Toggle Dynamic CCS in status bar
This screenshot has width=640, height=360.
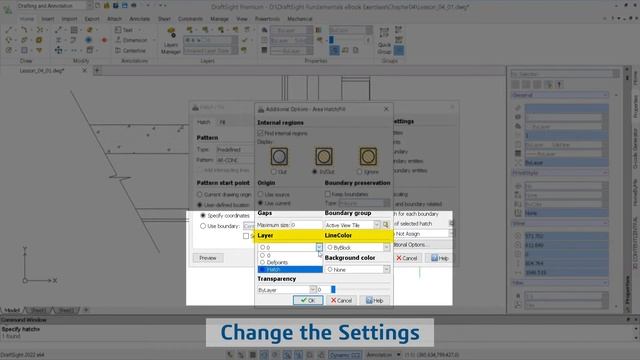coord(344,355)
